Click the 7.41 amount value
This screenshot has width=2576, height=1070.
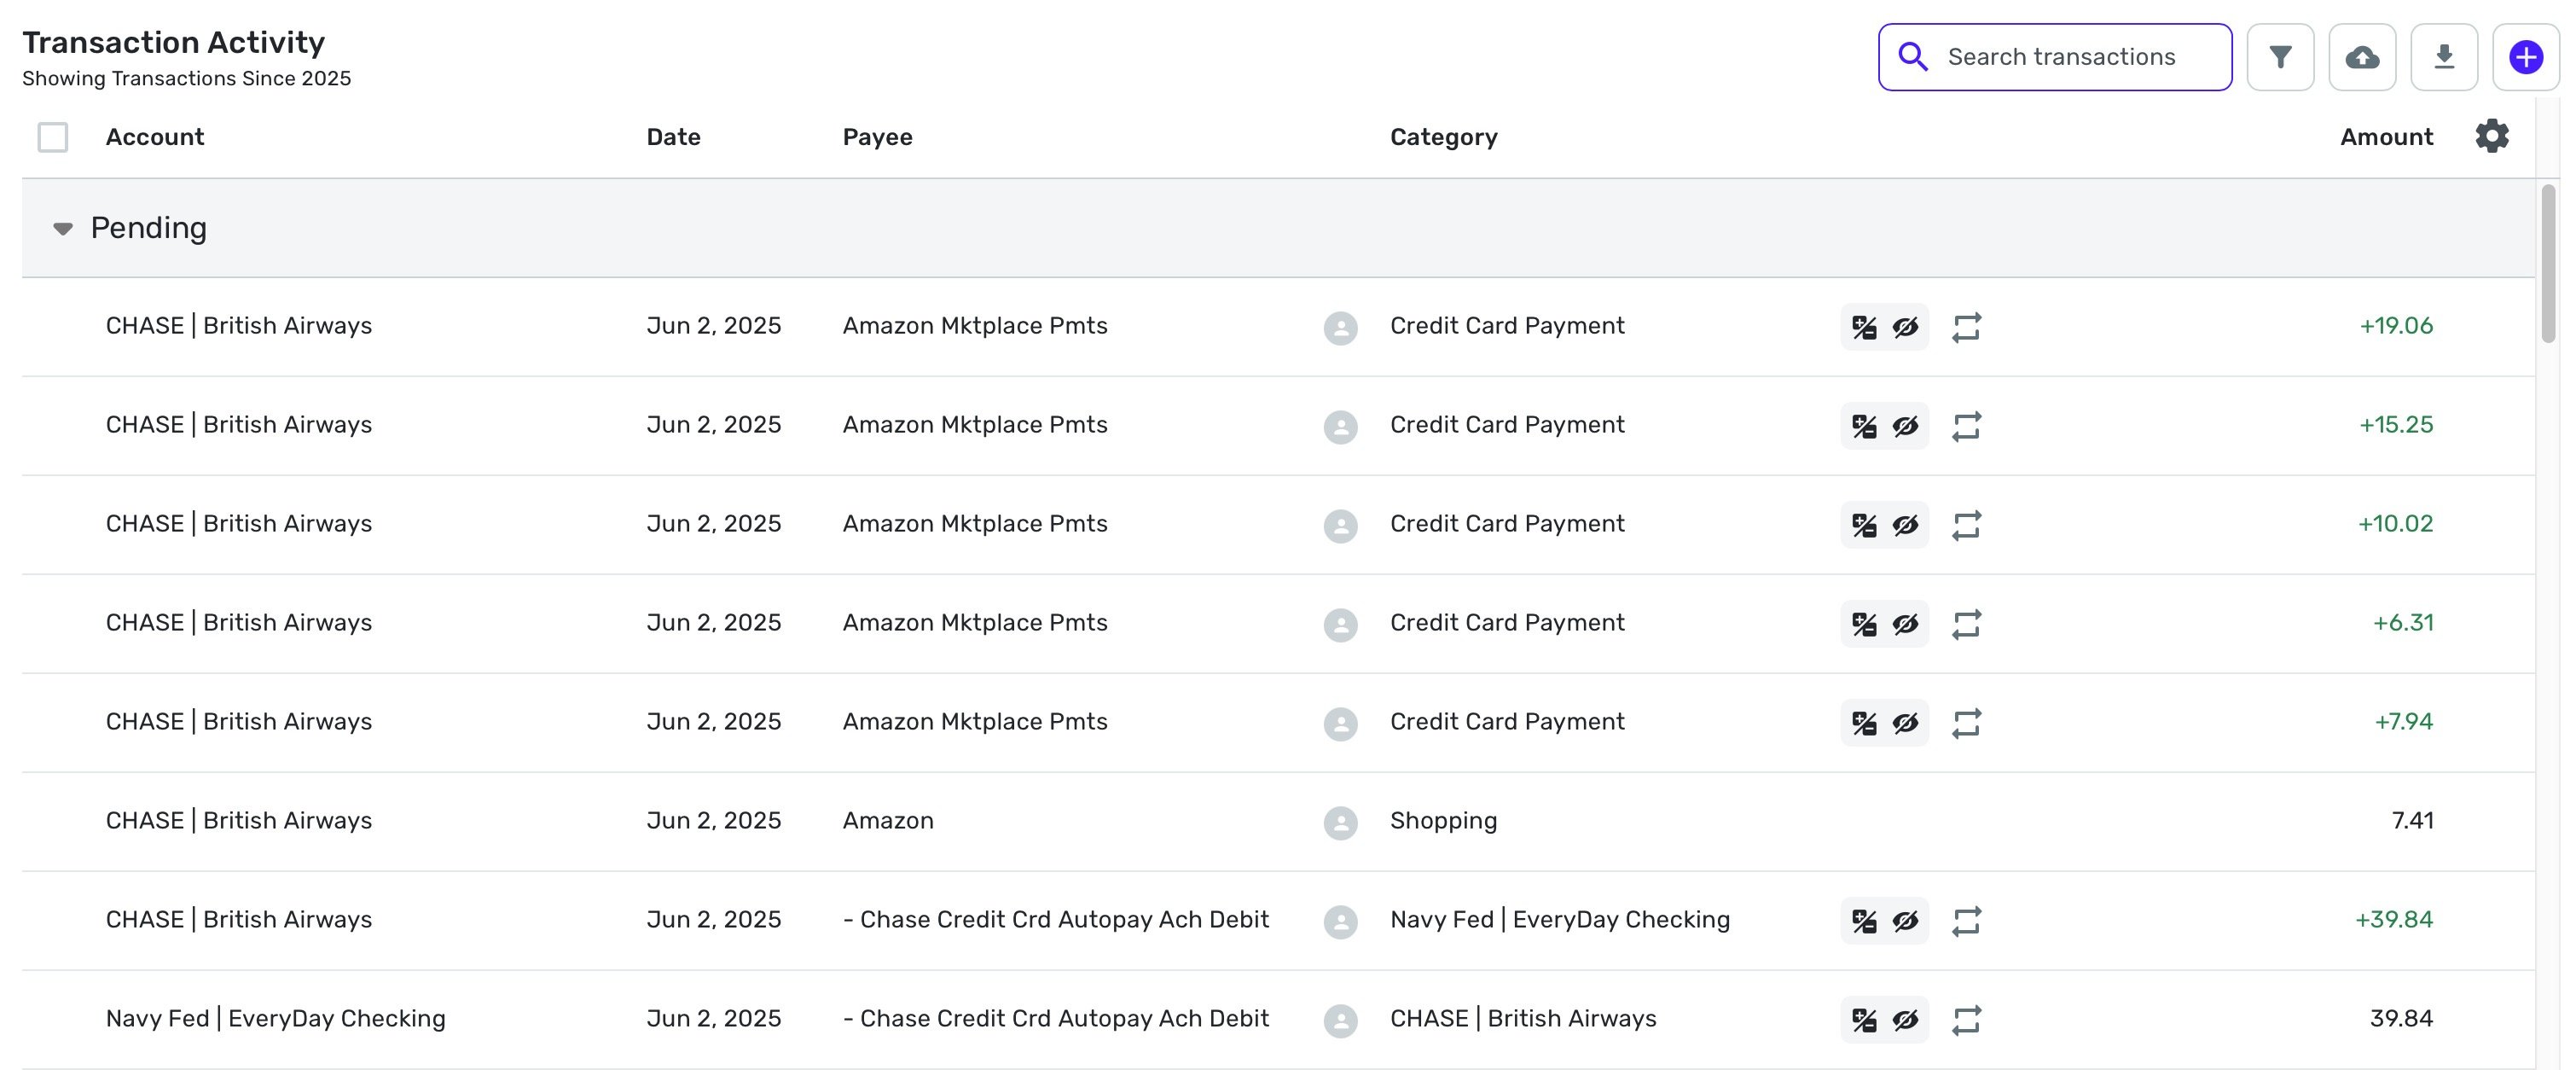tap(2412, 821)
